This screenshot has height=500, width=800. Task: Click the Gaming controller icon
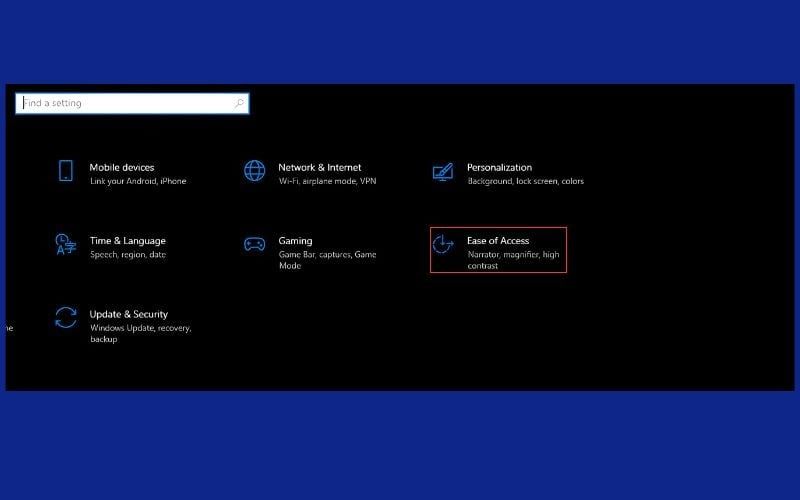[x=255, y=244]
